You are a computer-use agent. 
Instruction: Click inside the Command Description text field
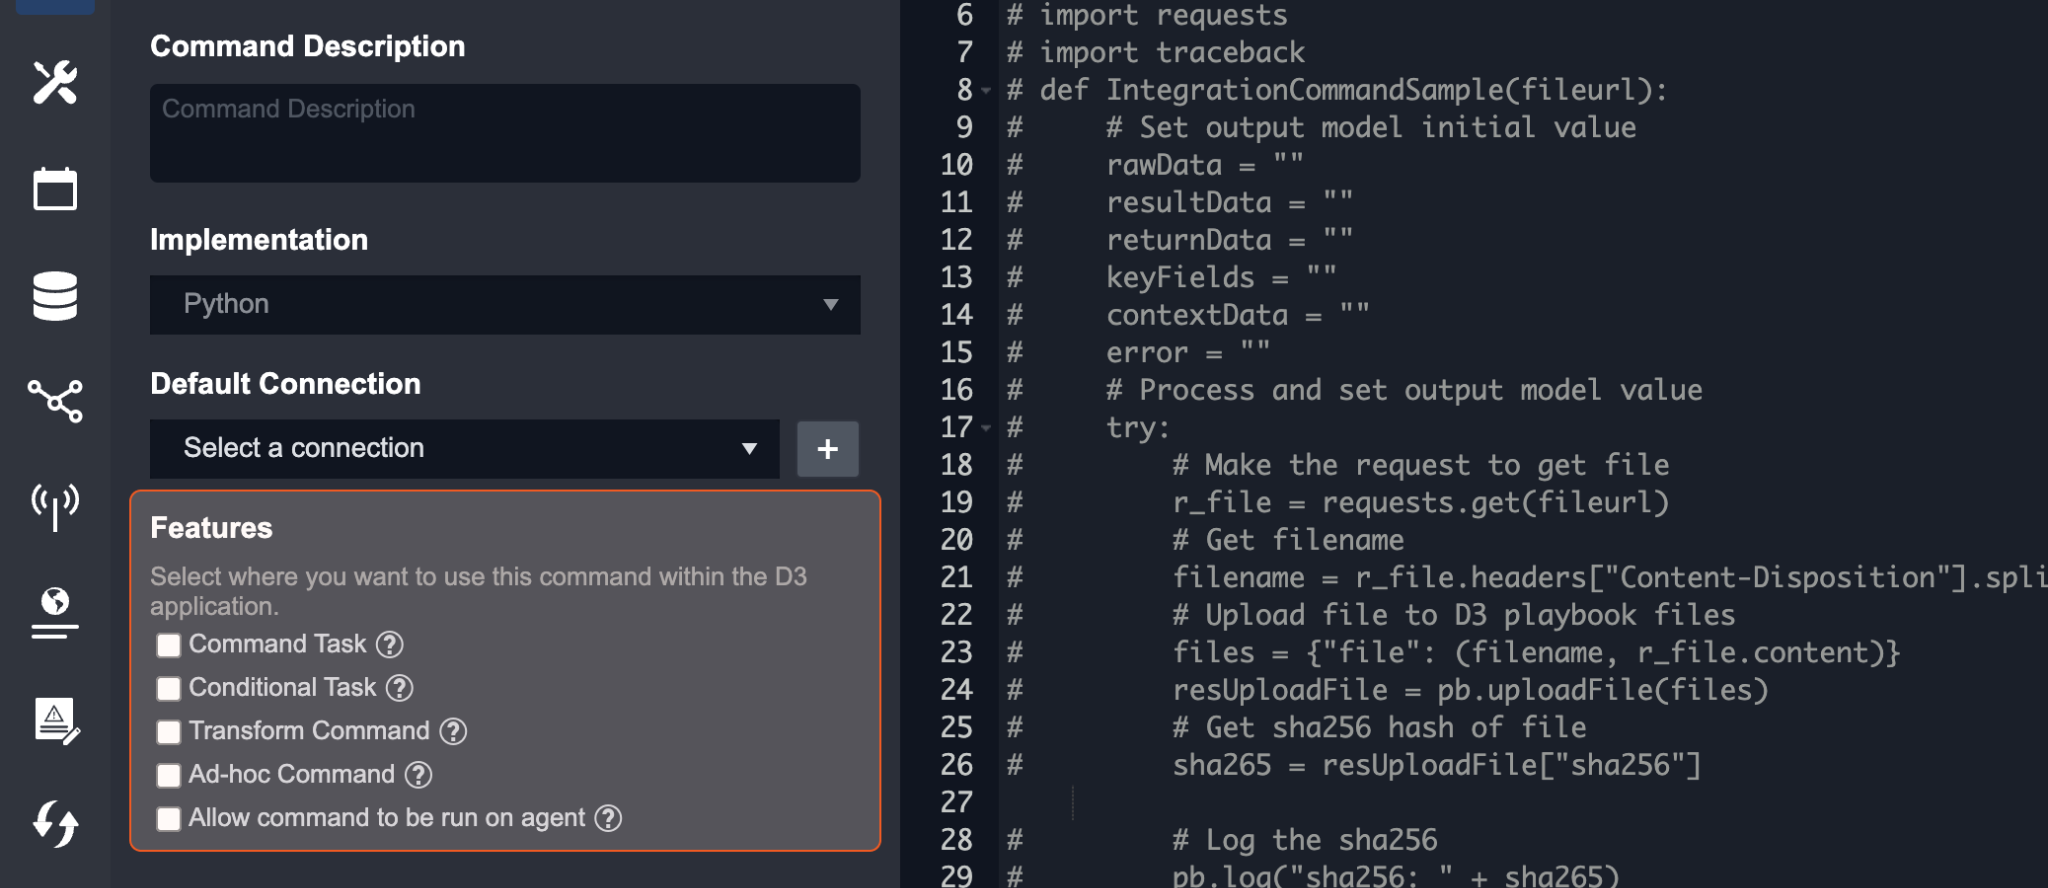point(505,133)
